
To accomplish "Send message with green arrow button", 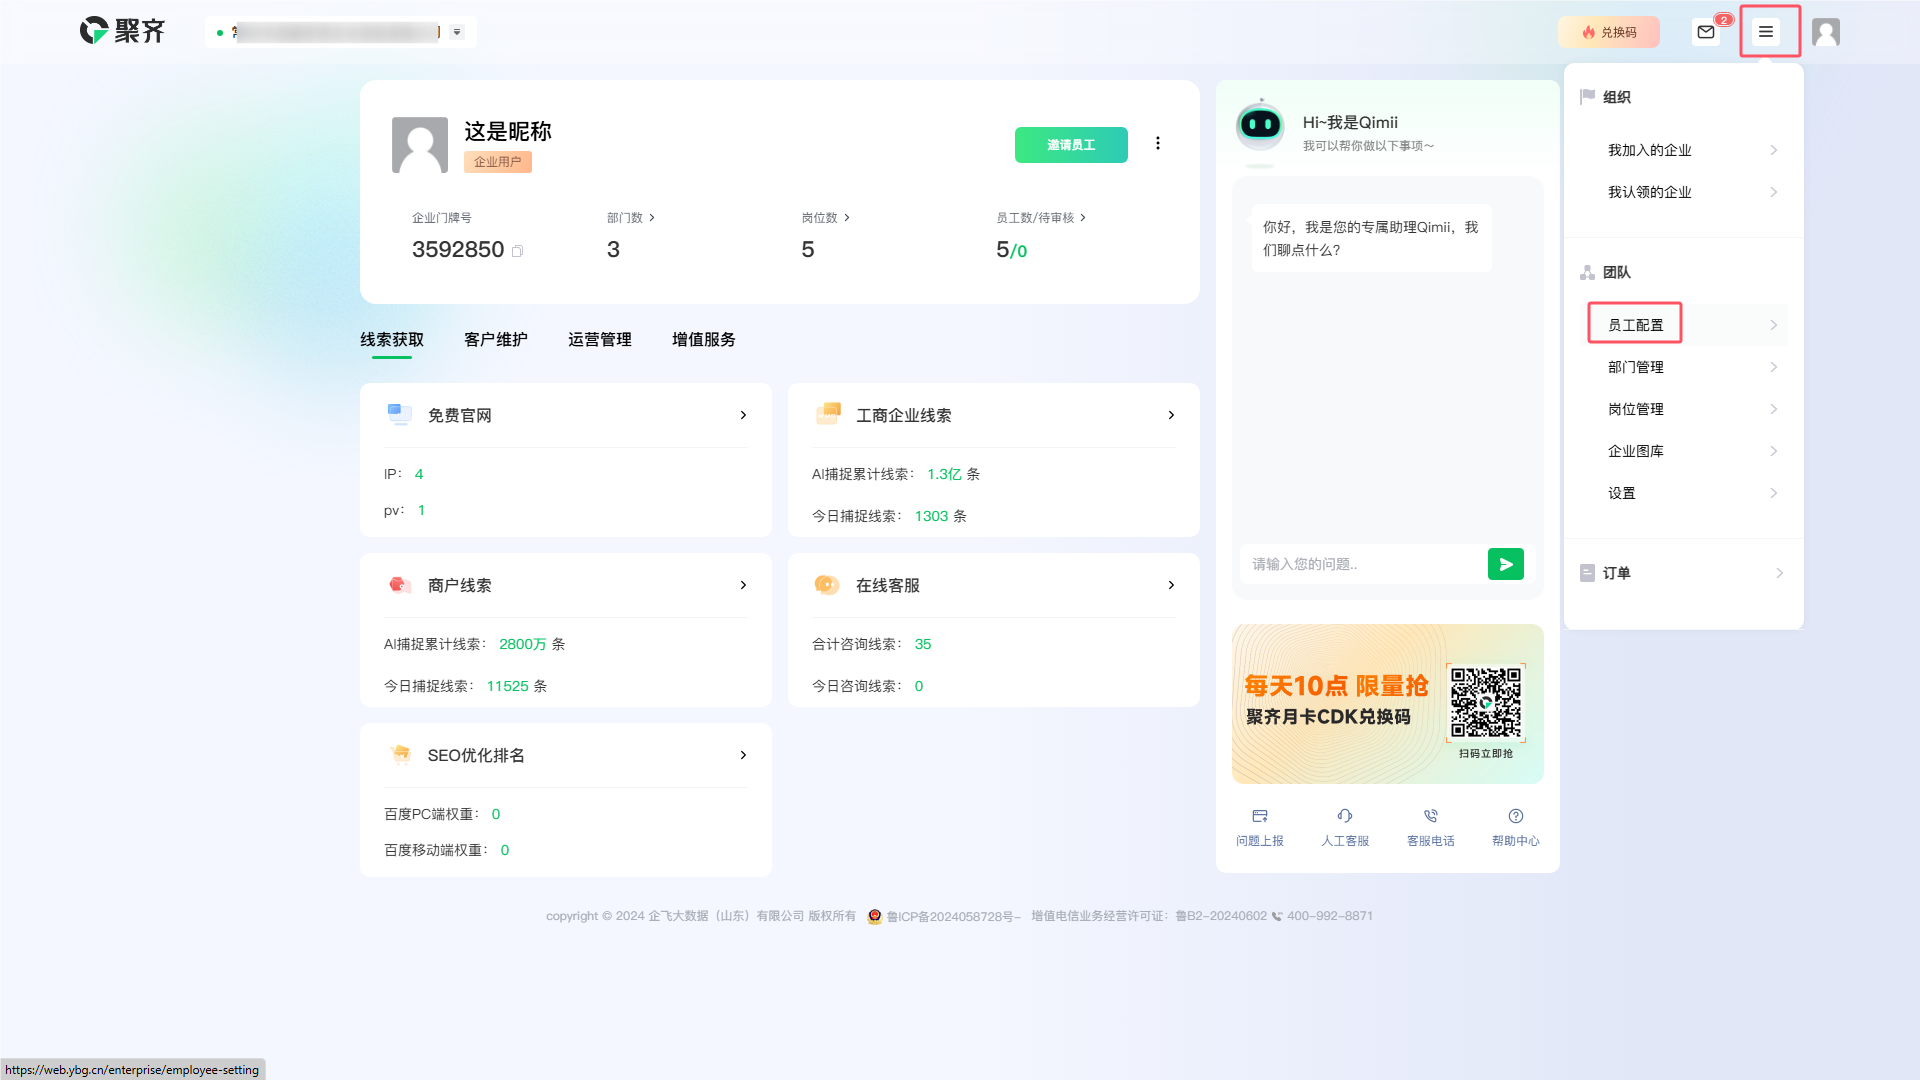I will point(1506,564).
